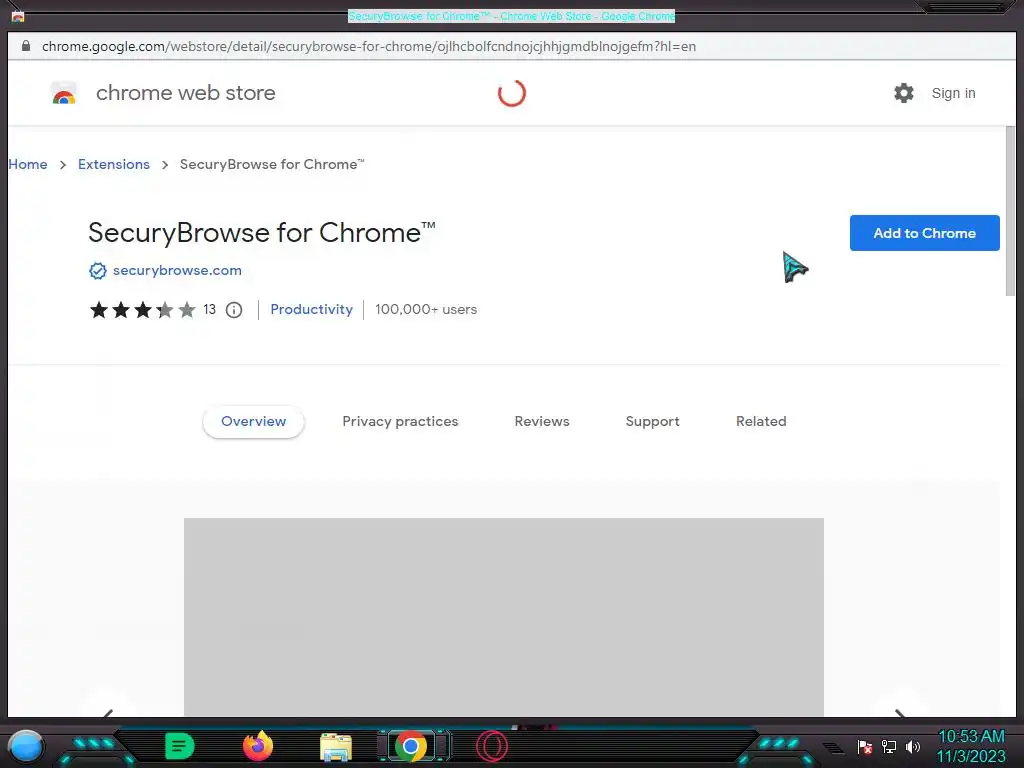Viewport: 1024px width, 768px height.
Task: Open File Explorer from the taskbar
Action: [x=336, y=747]
